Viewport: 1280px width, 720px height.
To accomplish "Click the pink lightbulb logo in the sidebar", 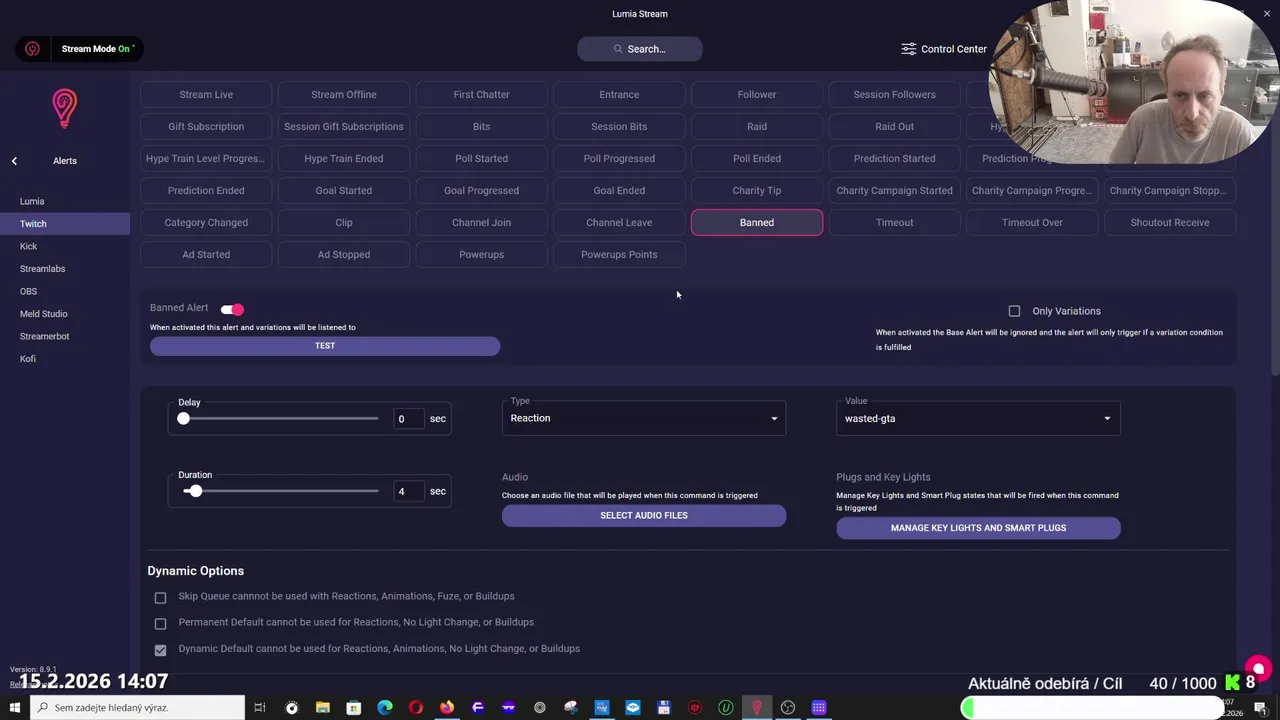I will point(64,109).
